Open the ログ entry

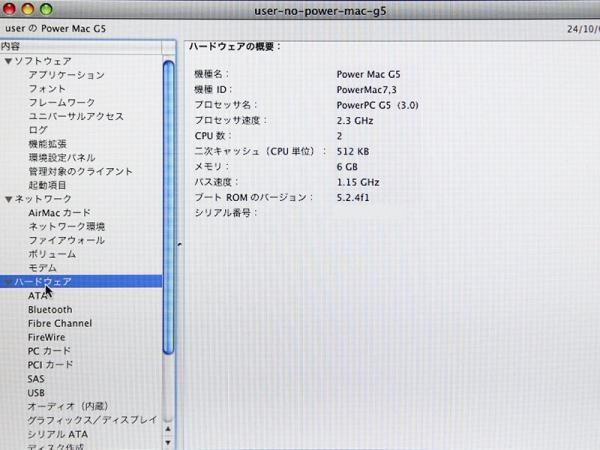[x=38, y=130]
